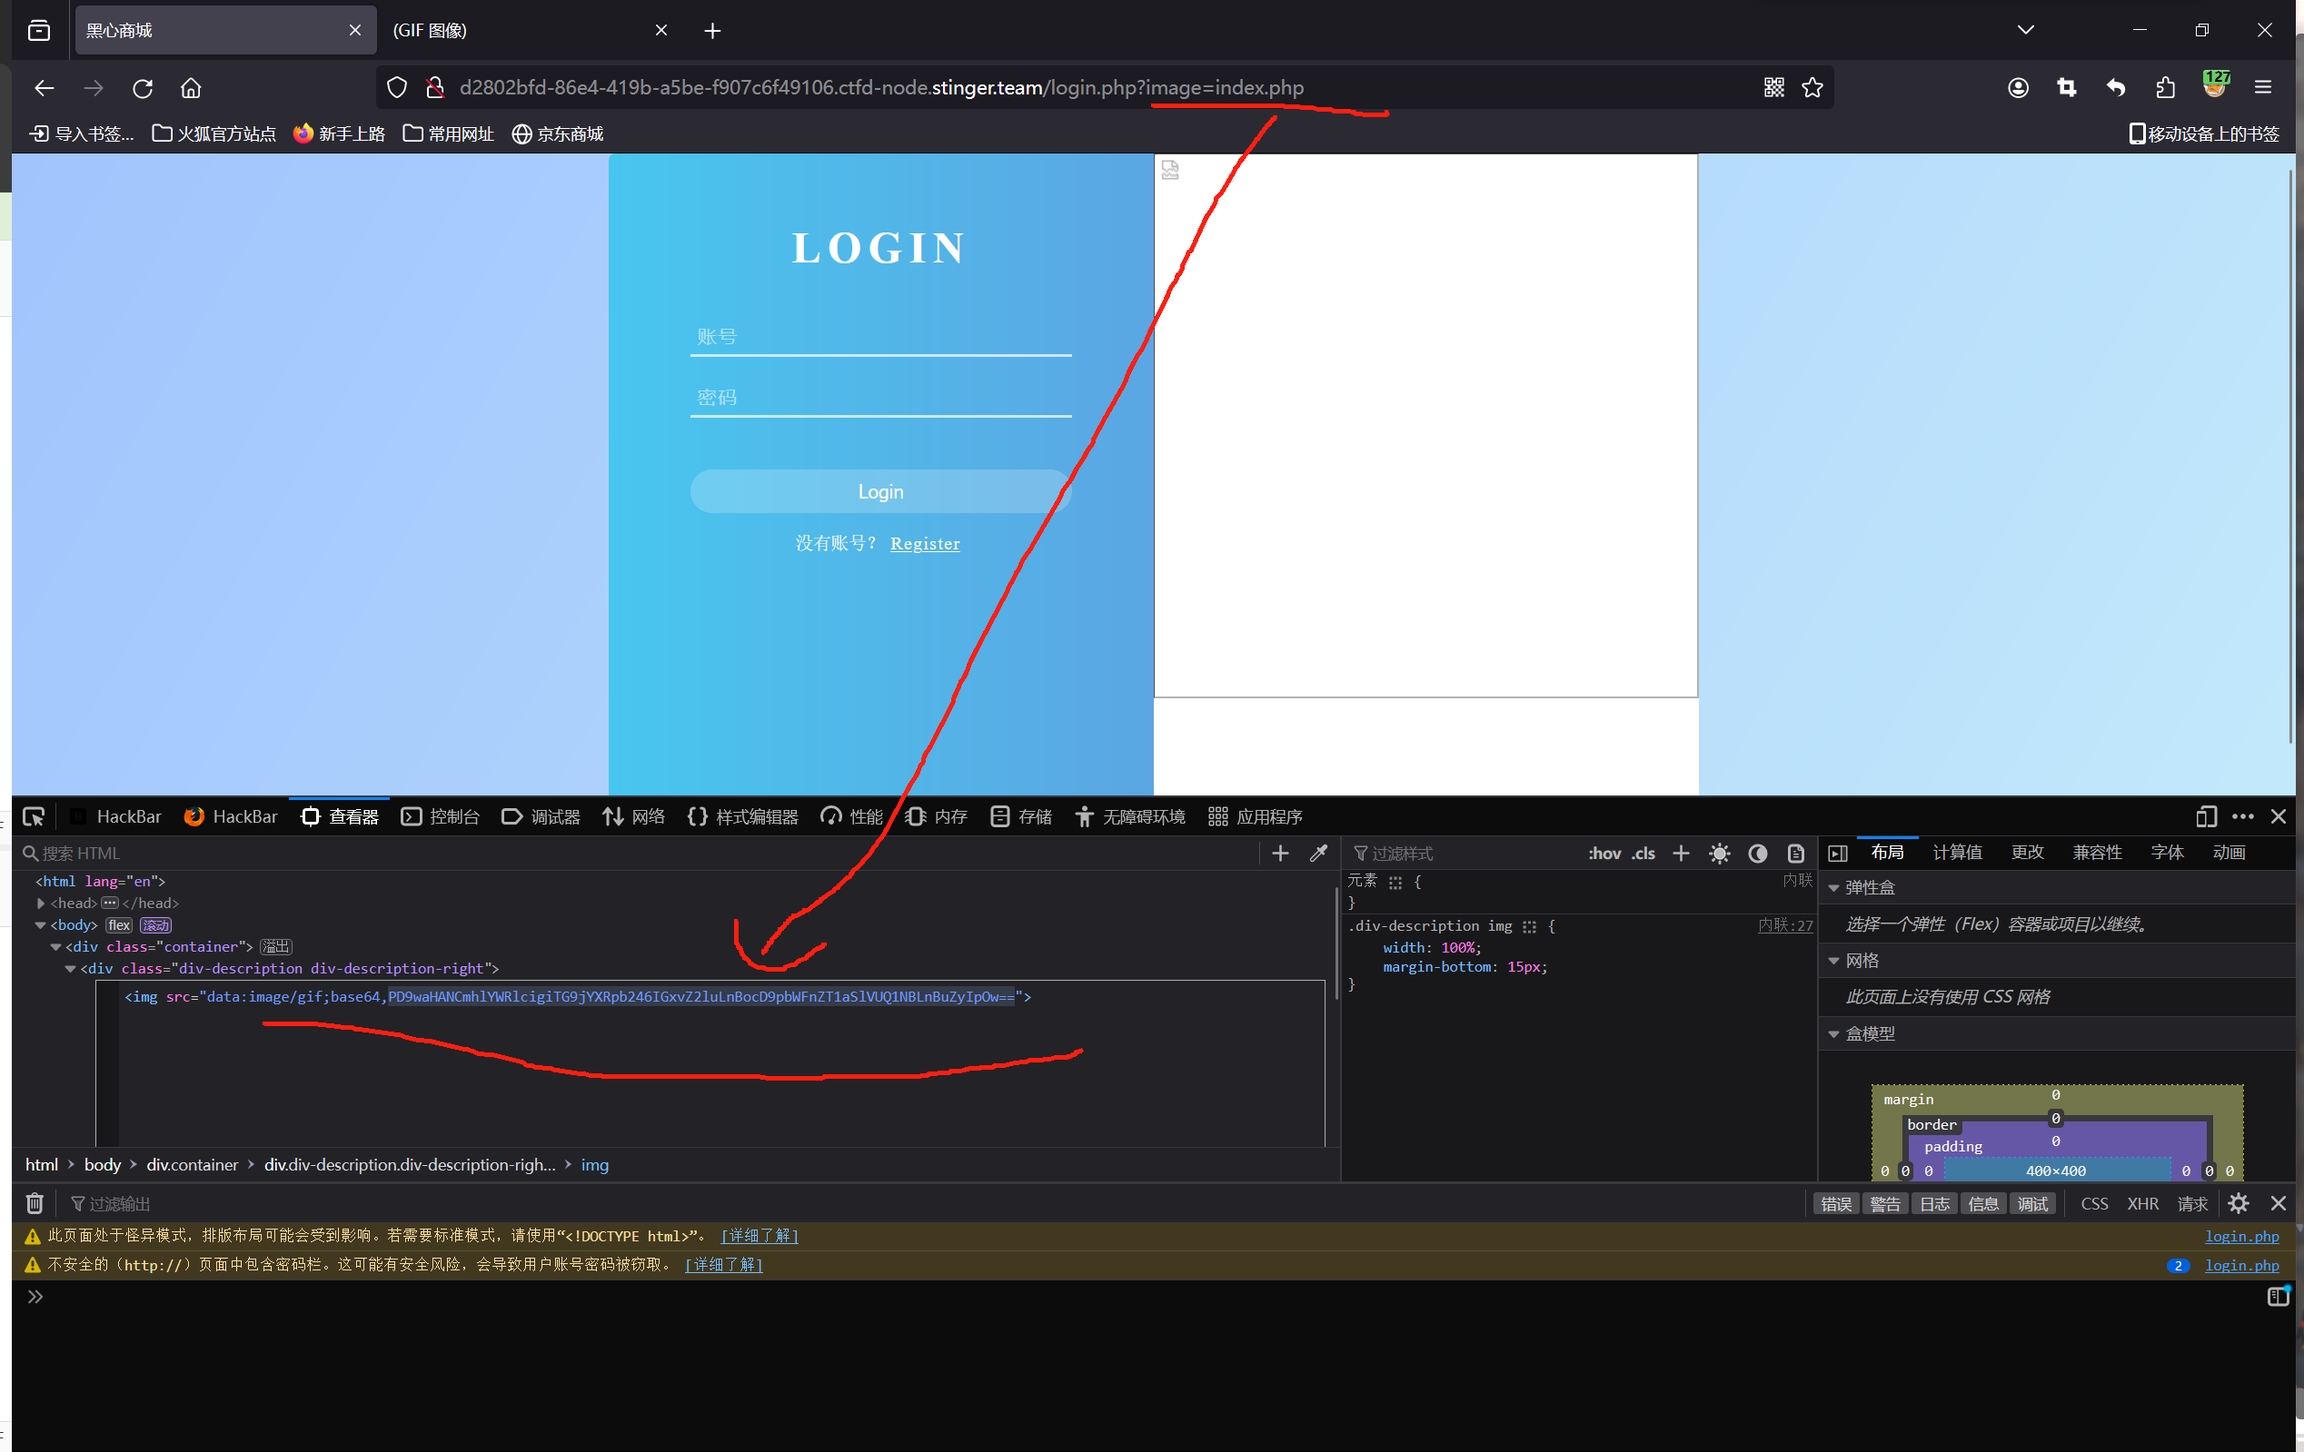Click the element picker icon in devtools
The image size is (2304, 1452).
pyautogui.click(x=34, y=817)
